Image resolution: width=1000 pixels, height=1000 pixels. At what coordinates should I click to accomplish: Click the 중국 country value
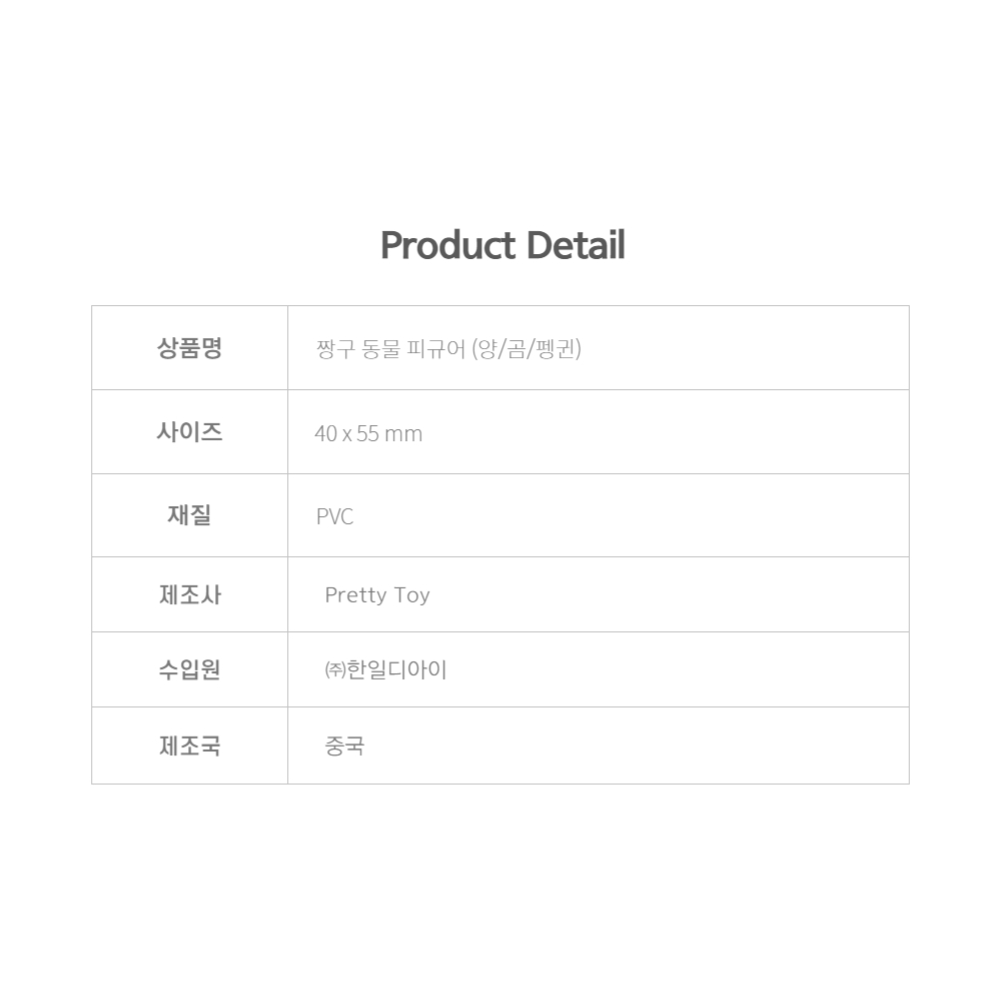(344, 746)
